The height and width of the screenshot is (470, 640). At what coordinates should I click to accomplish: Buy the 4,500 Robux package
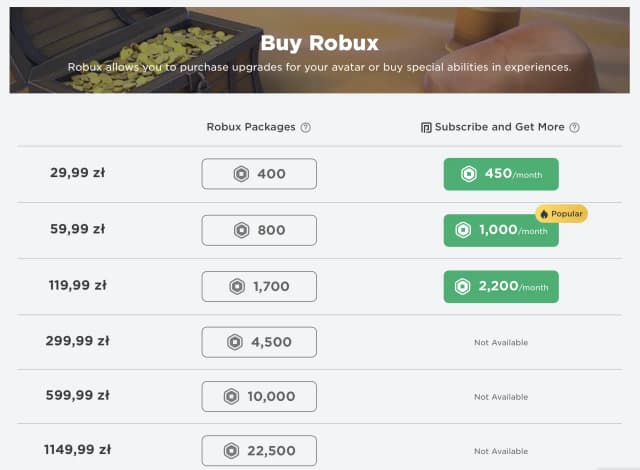(259, 342)
